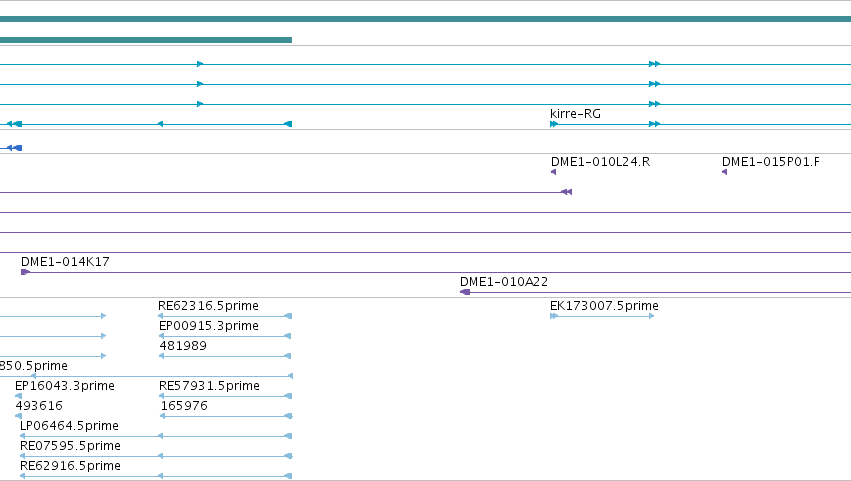Image resolution: width=851 pixels, height=481 pixels.
Task: Click the DME1-010A22 end arrow marker
Action: 465,292
